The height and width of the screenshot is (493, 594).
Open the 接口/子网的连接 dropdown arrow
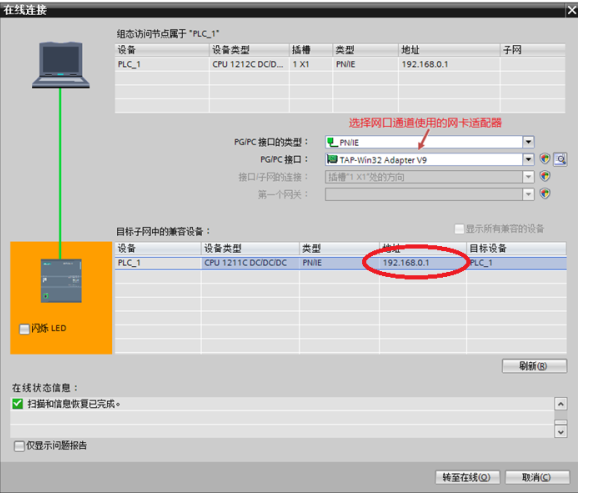[528, 177]
